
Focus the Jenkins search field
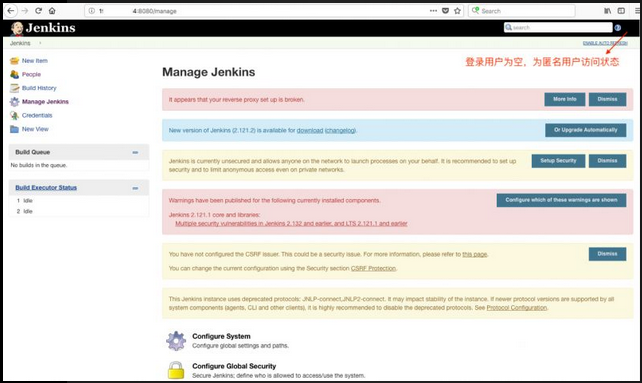[558, 27]
